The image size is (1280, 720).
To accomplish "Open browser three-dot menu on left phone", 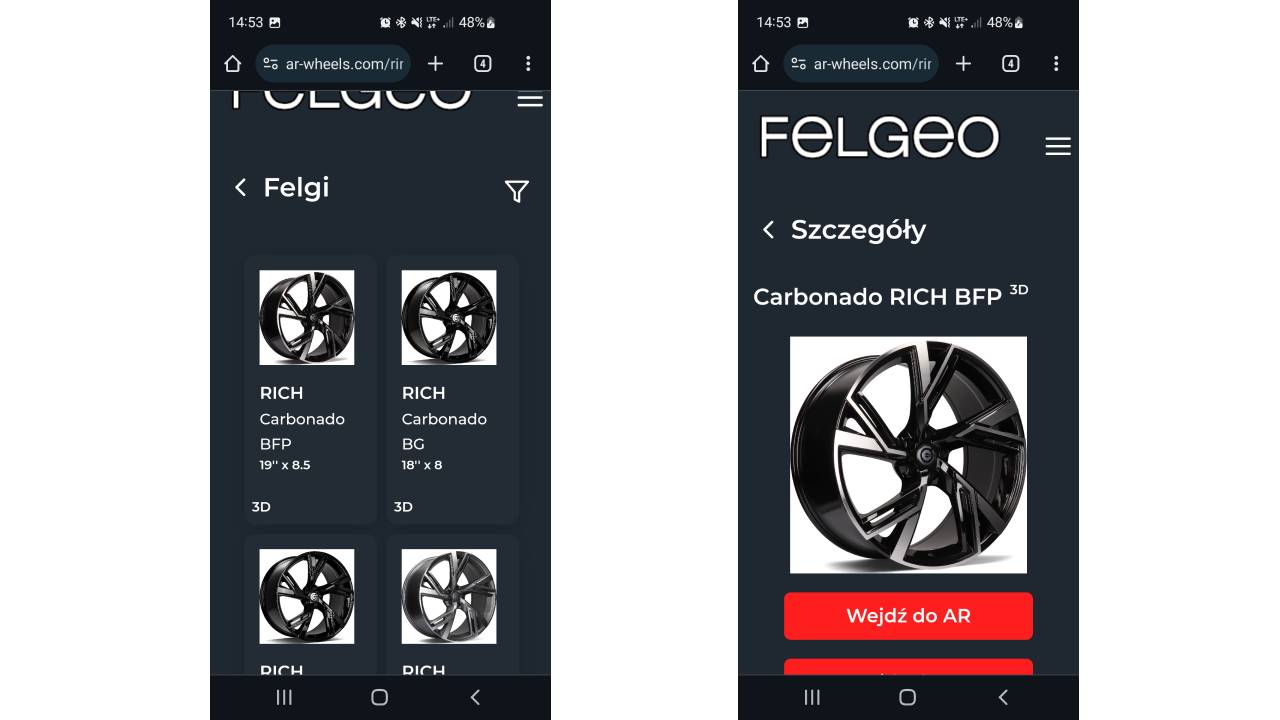I will [528, 64].
